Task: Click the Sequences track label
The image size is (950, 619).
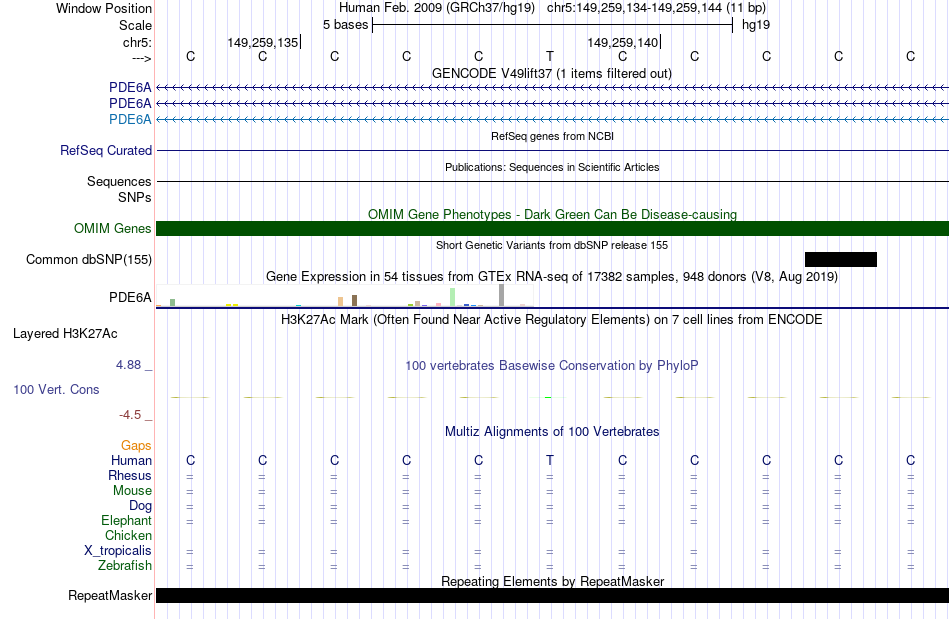Action: pos(119,181)
